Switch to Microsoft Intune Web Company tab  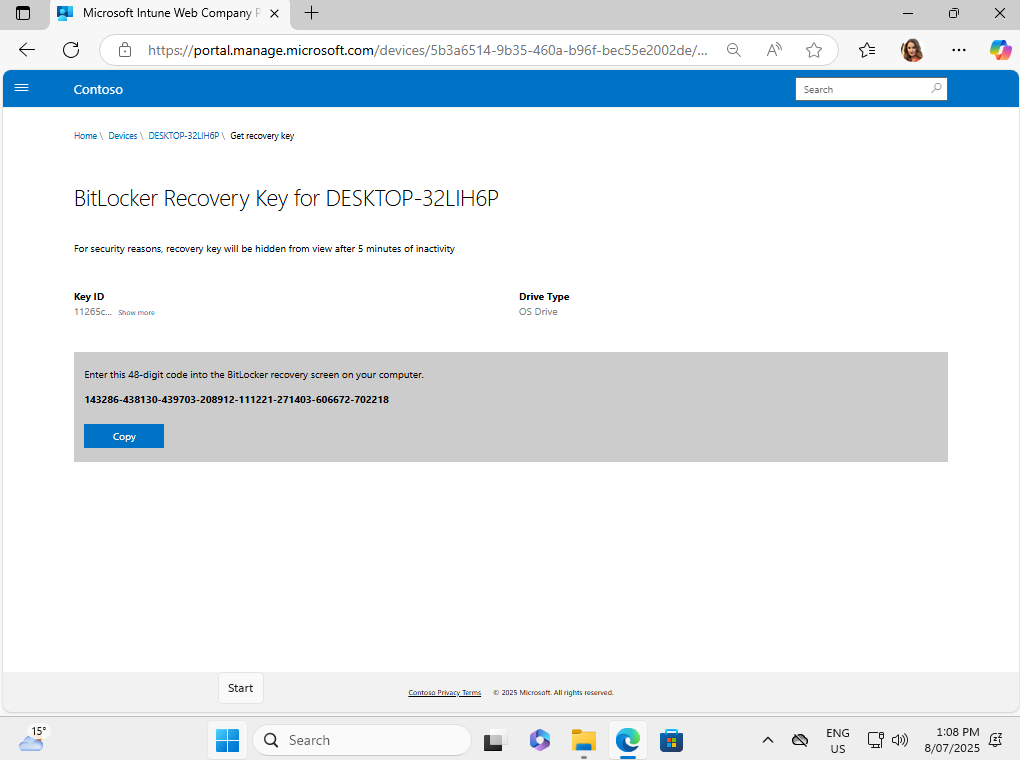coord(170,13)
